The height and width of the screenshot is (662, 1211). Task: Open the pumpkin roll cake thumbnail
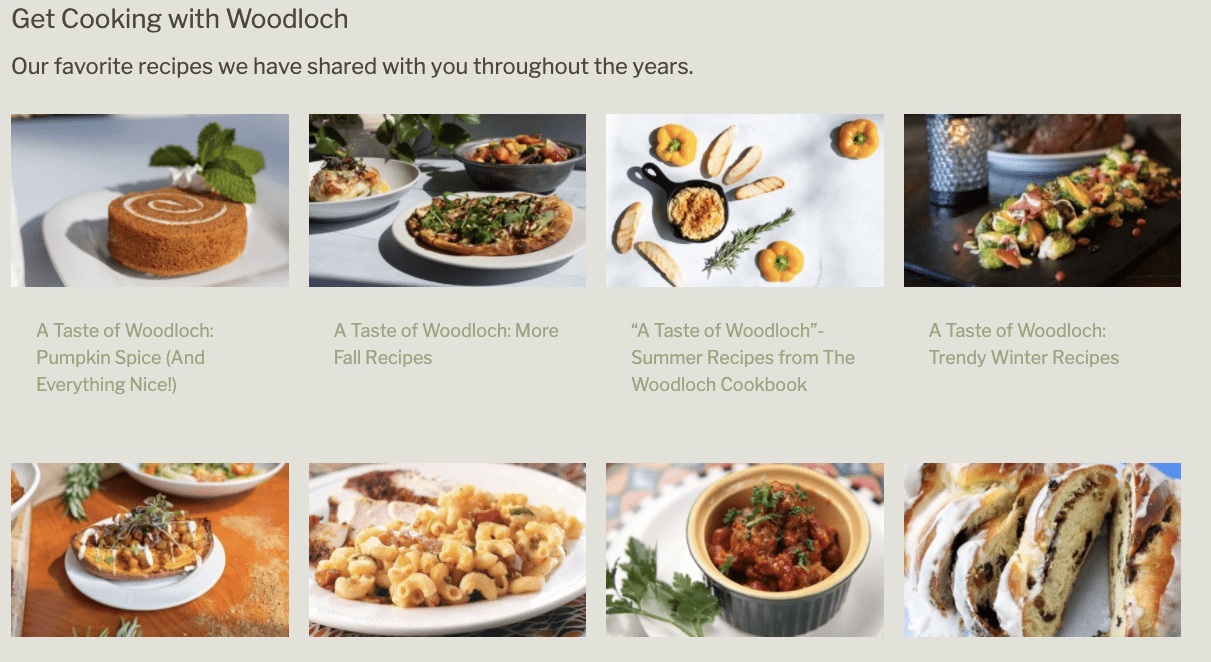[x=150, y=200]
